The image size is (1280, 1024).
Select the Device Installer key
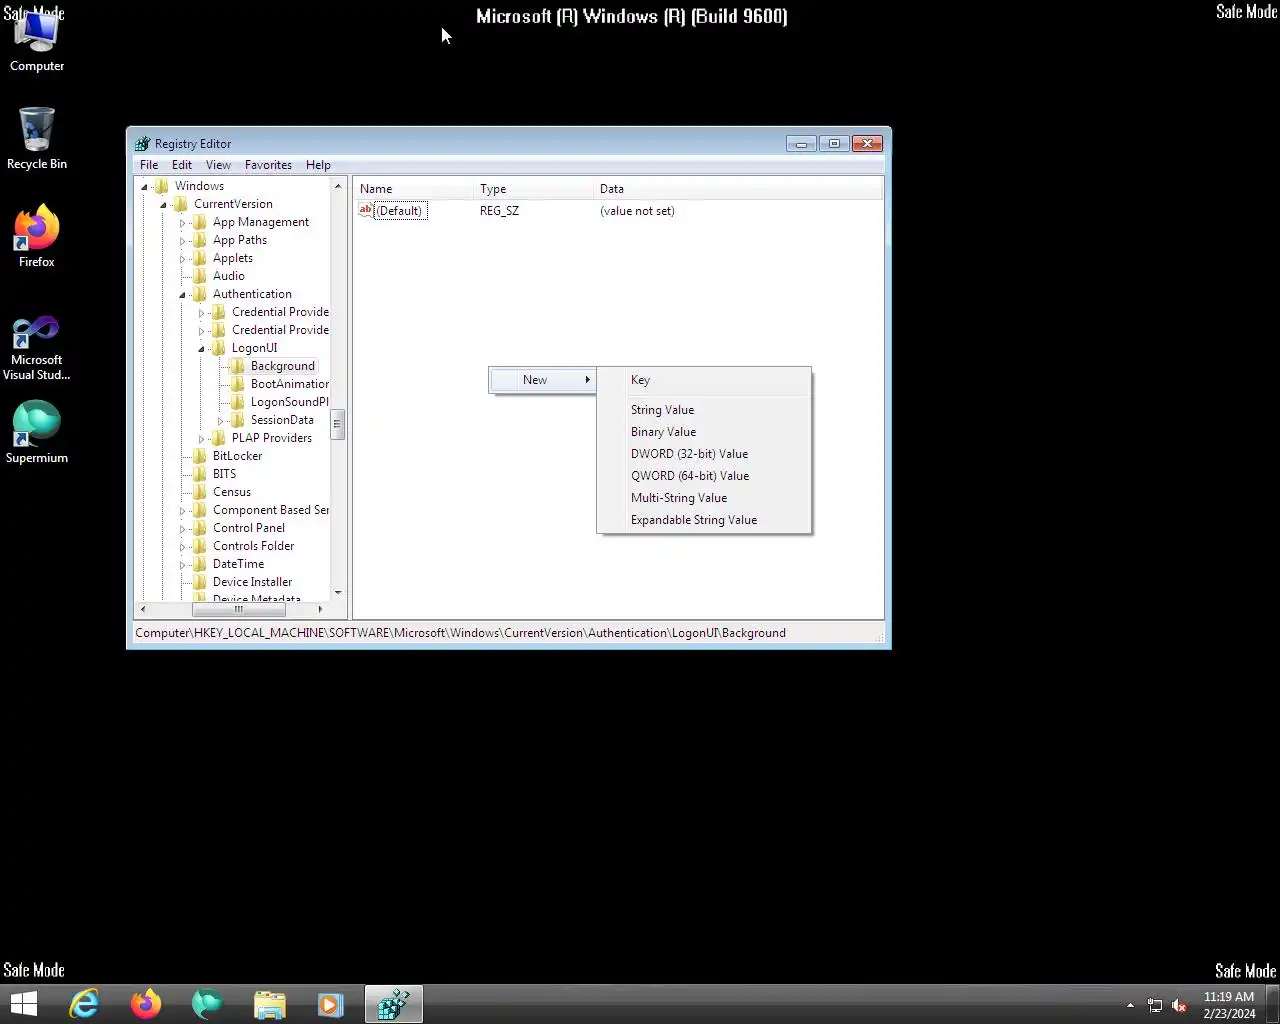coord(252,582)
